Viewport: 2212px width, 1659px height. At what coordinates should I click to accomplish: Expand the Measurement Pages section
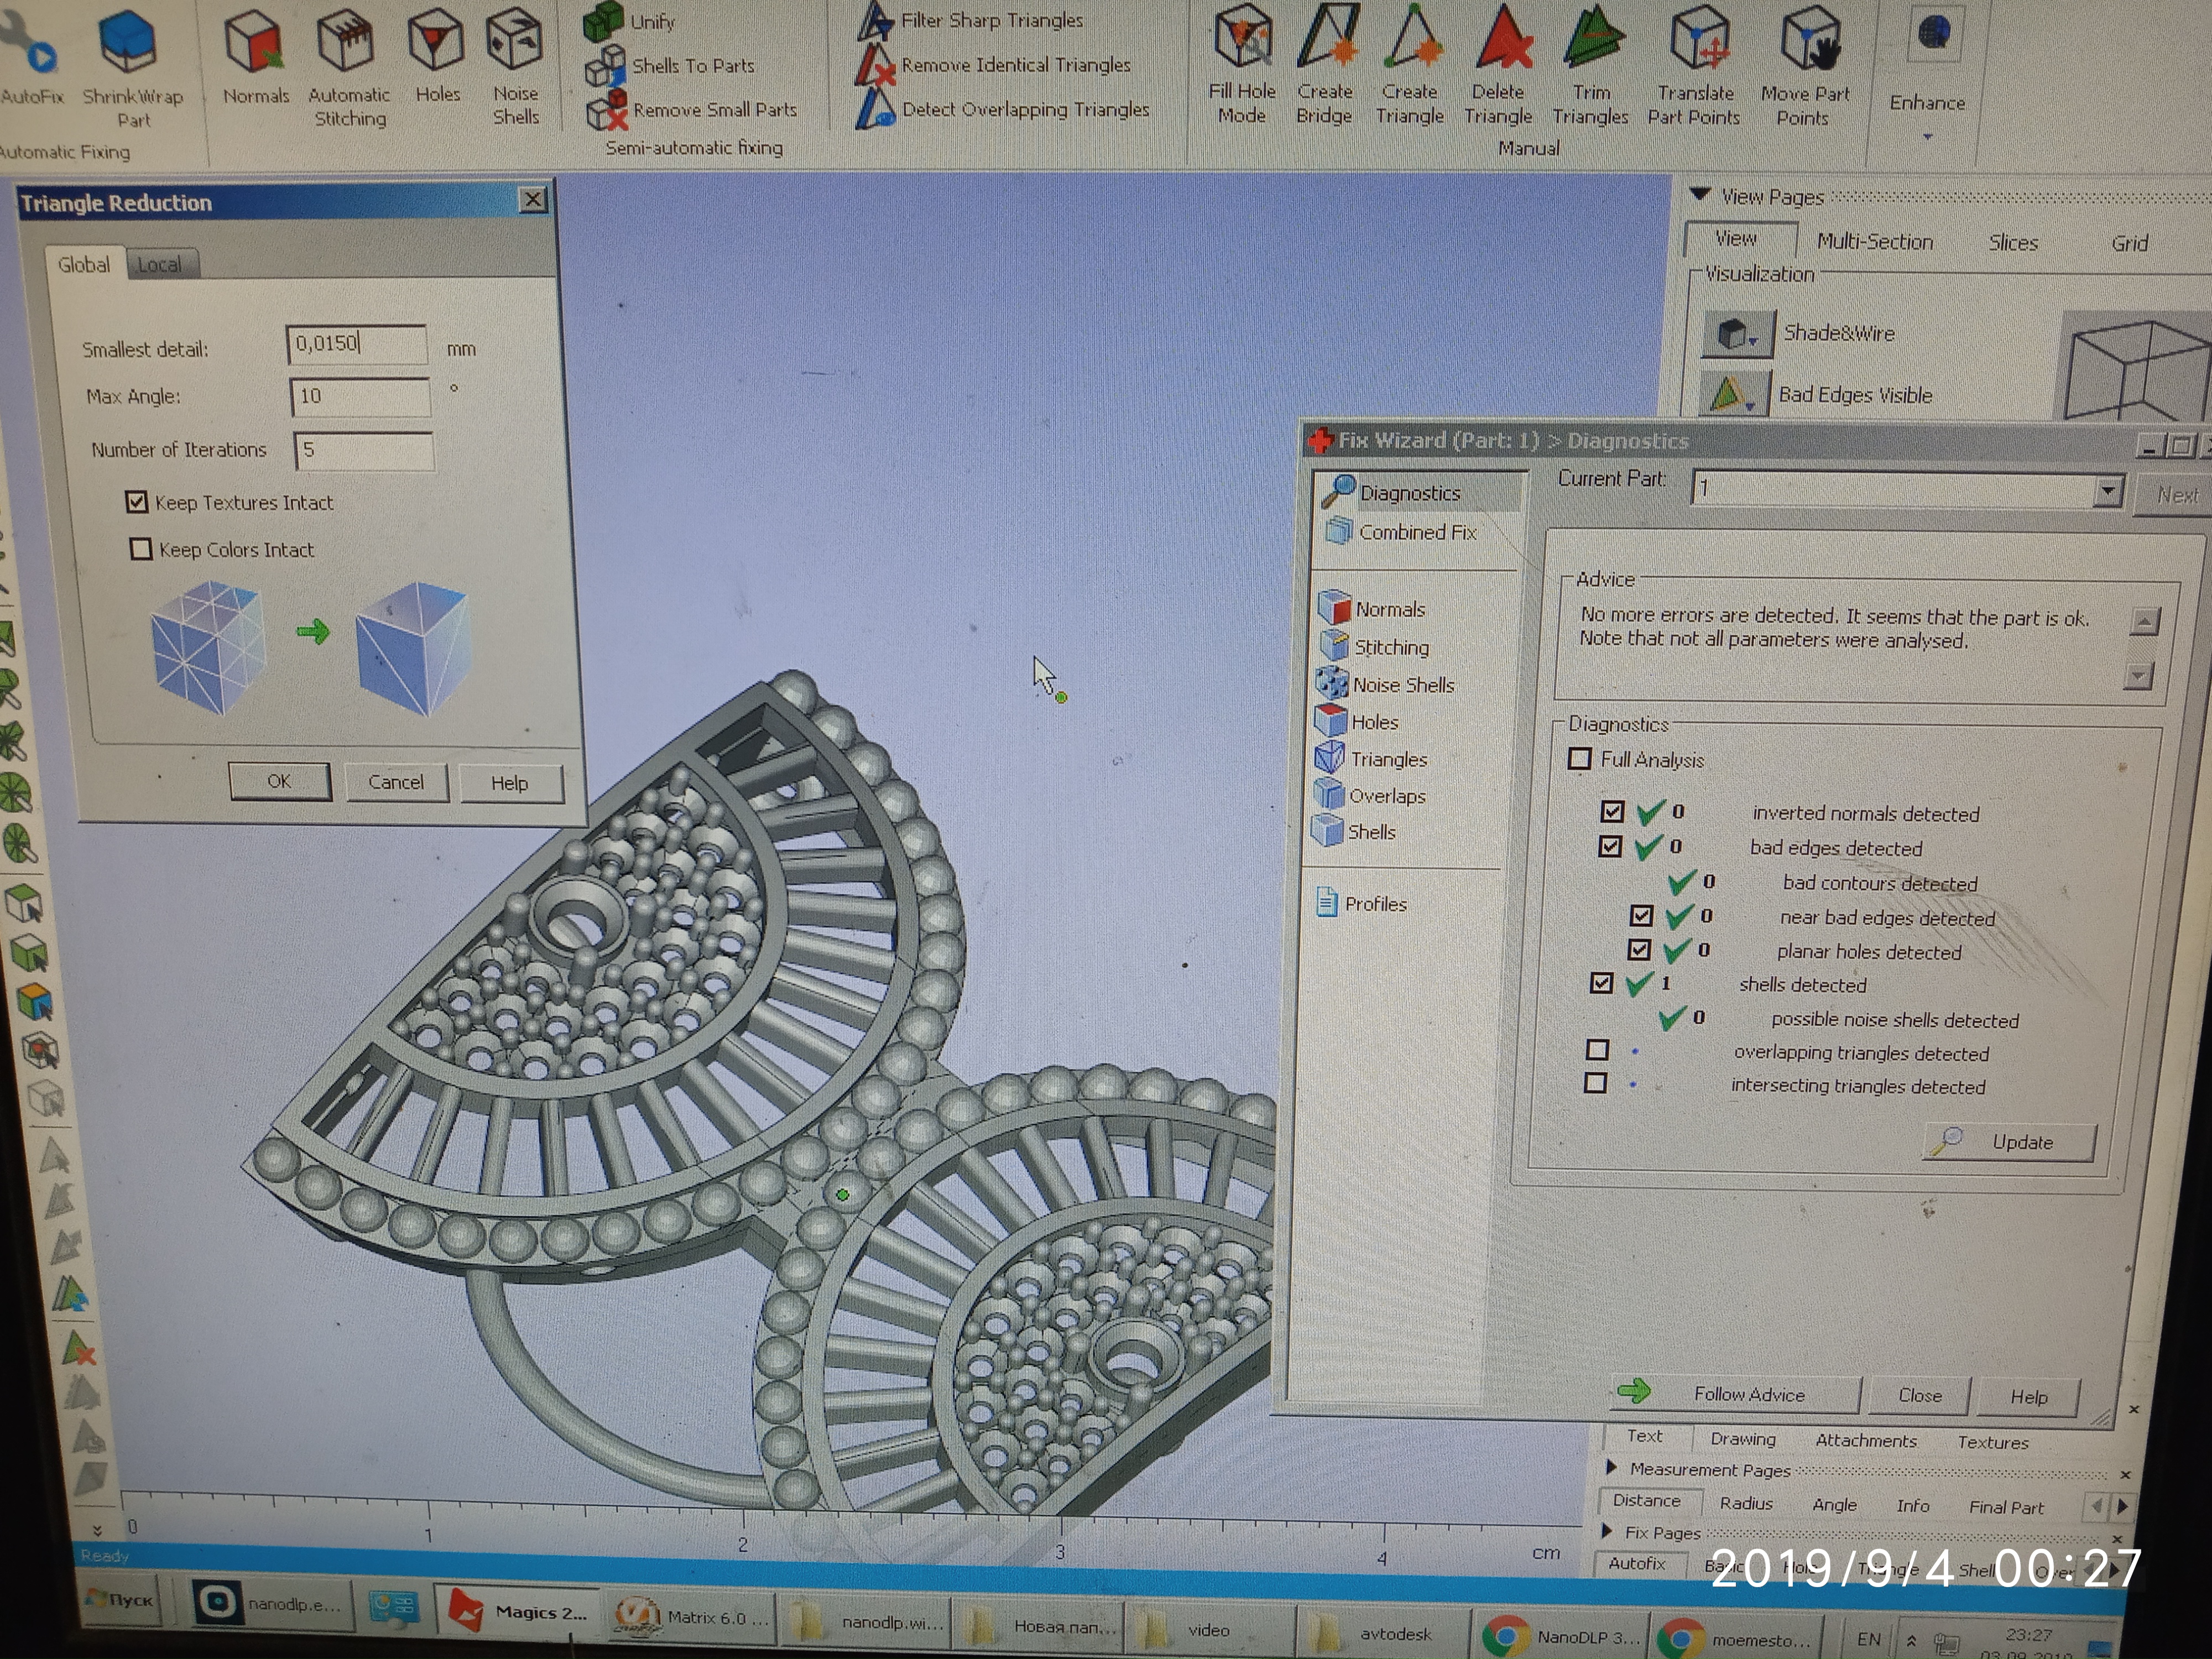(x=1611, y=1468)
